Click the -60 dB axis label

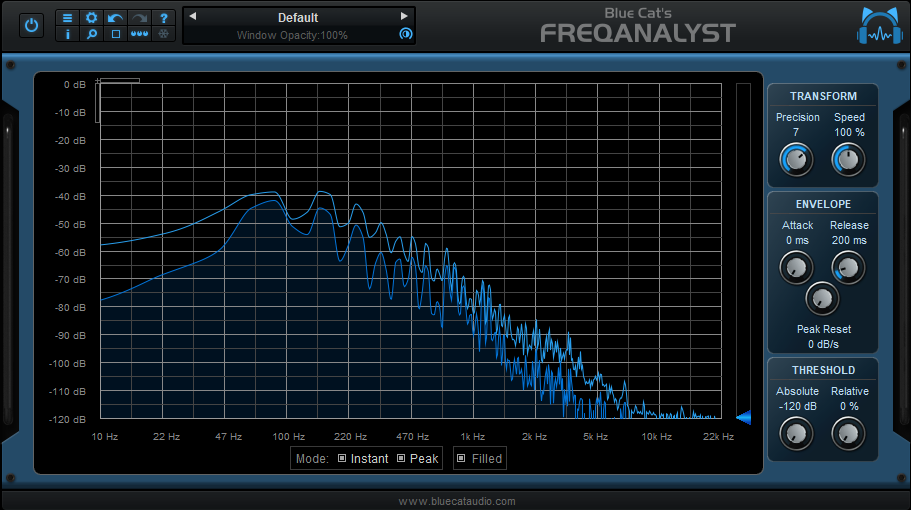point(70,253)
